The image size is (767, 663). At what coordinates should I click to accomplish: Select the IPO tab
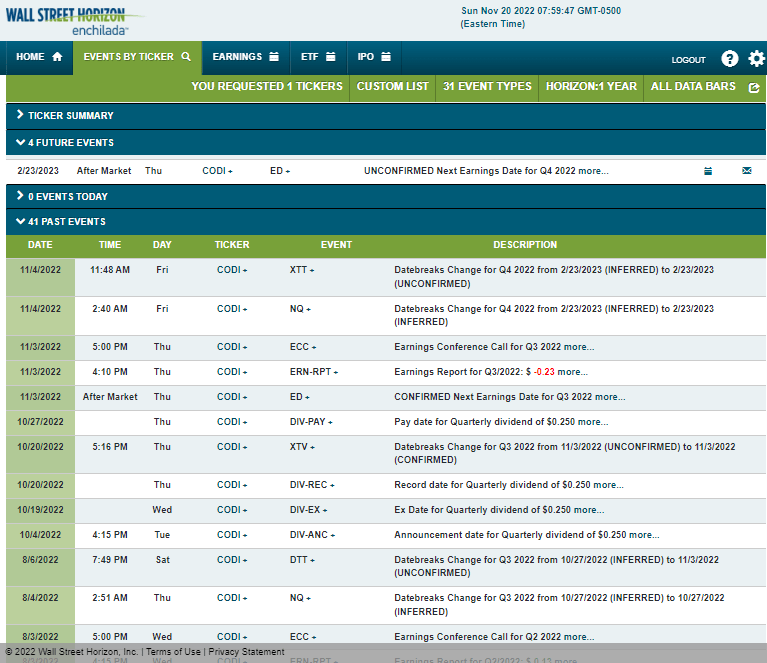[374, 57]
